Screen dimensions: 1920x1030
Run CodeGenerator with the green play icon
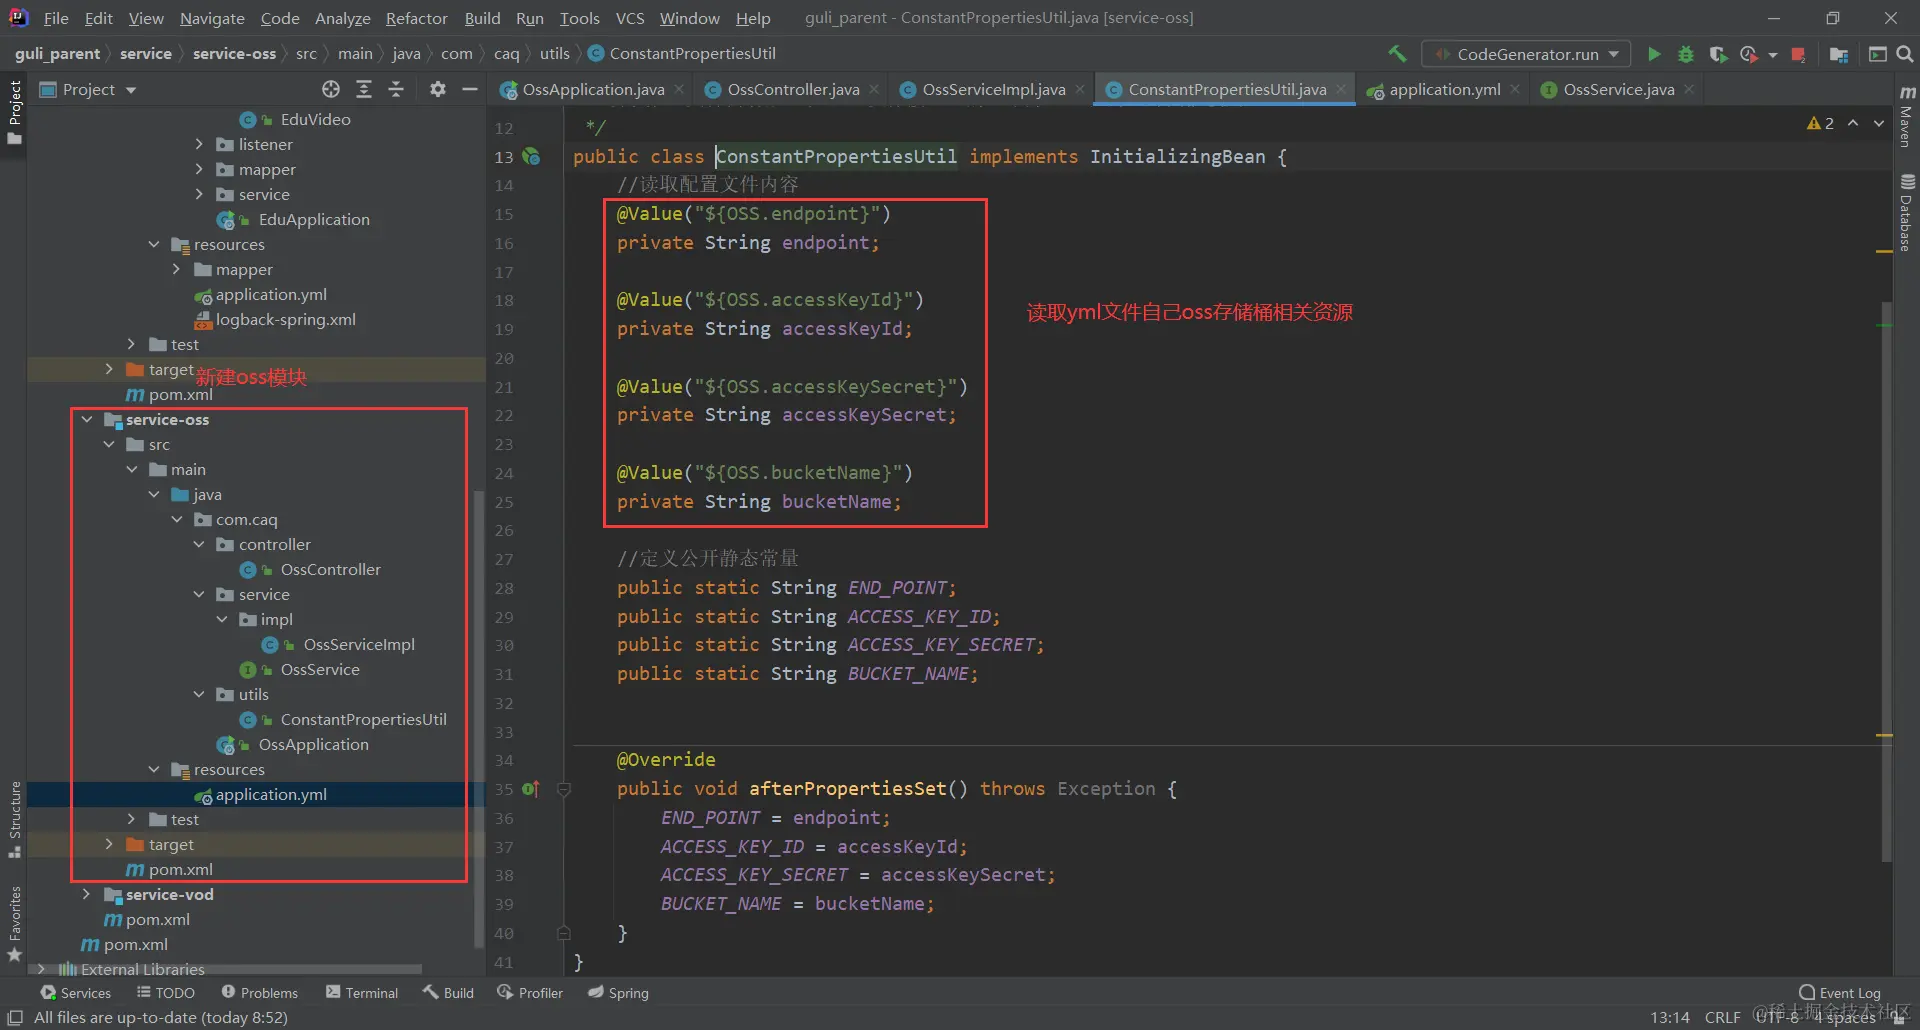tap(1654, 54)
